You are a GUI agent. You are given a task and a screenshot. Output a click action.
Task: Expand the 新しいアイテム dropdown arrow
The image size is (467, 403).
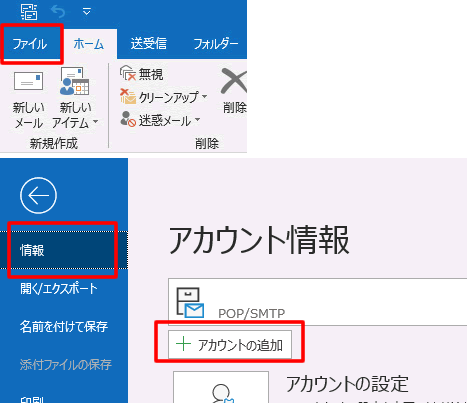(x=96, y=122)
